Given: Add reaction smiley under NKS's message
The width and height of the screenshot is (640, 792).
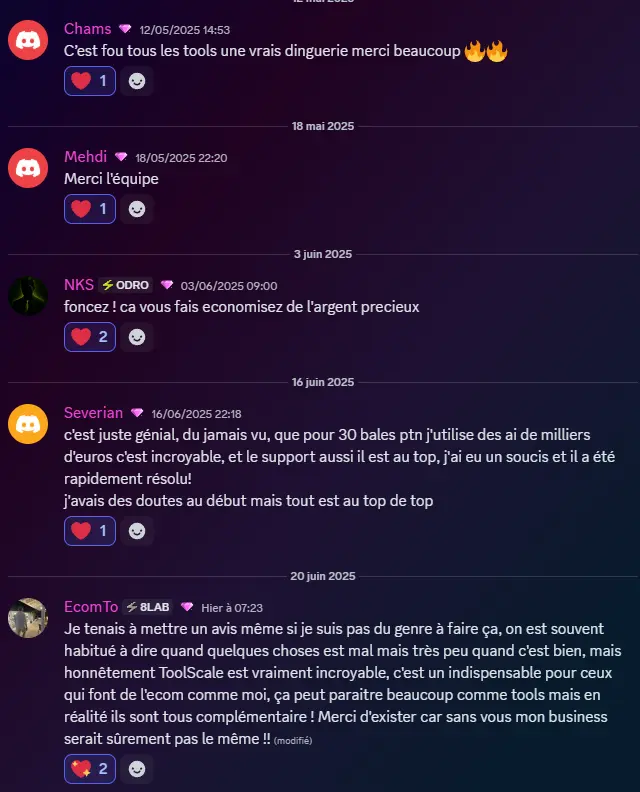Looking at the screenshot, I should pyautogui.click(x=137, y=337).
